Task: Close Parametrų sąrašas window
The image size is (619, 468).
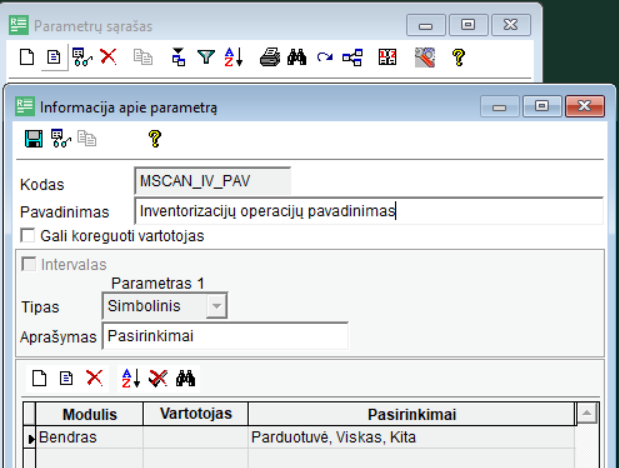Action: tap(510, 25)
